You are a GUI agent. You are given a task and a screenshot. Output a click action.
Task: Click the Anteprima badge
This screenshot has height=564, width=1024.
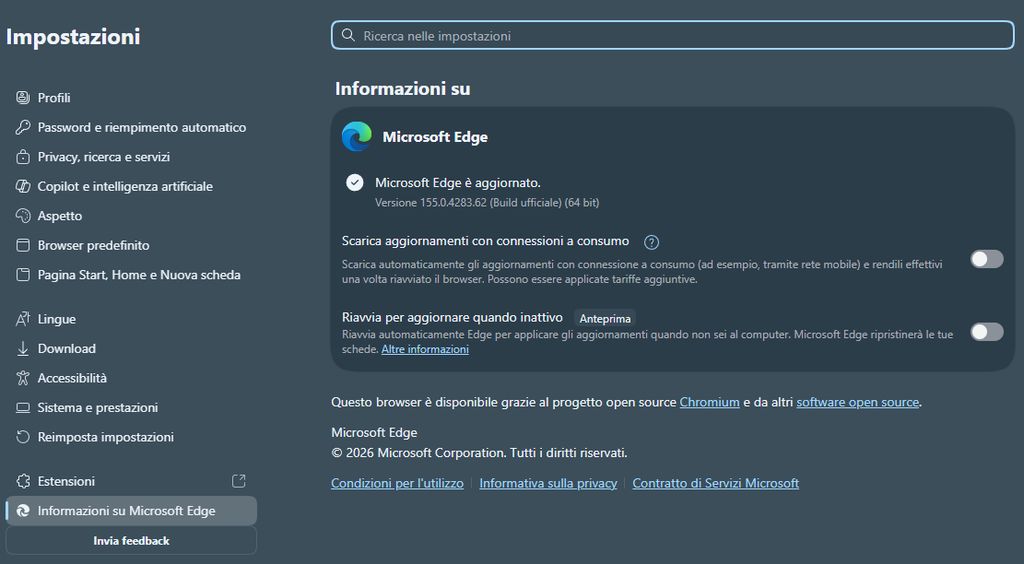tap(605, 319)
